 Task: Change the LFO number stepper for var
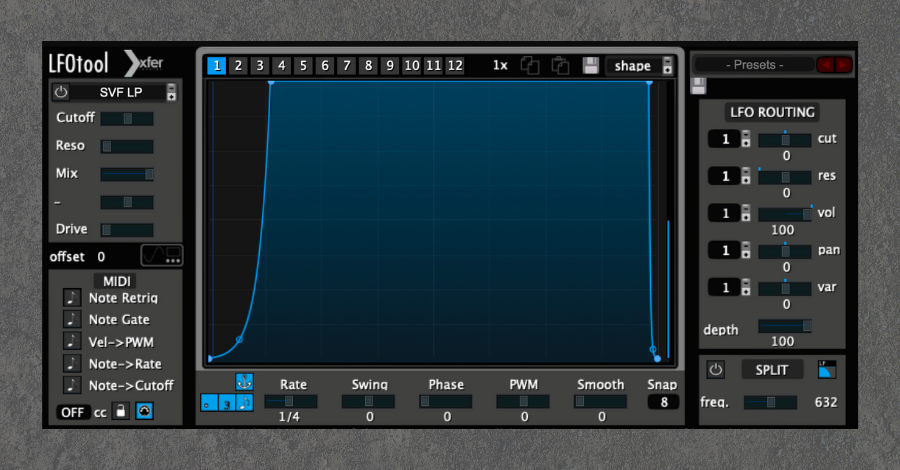point(746,287)
